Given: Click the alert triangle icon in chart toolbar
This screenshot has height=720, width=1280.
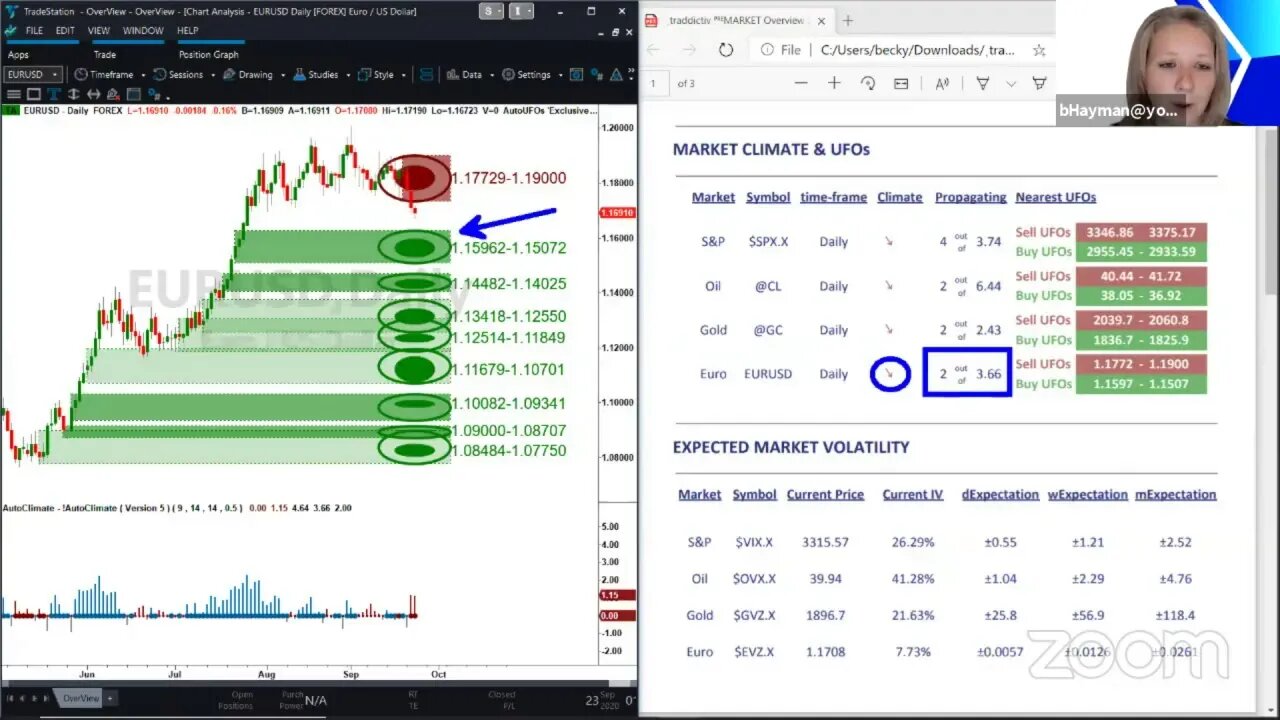Looking at the screenshot, I should click(x=616, y=74).
